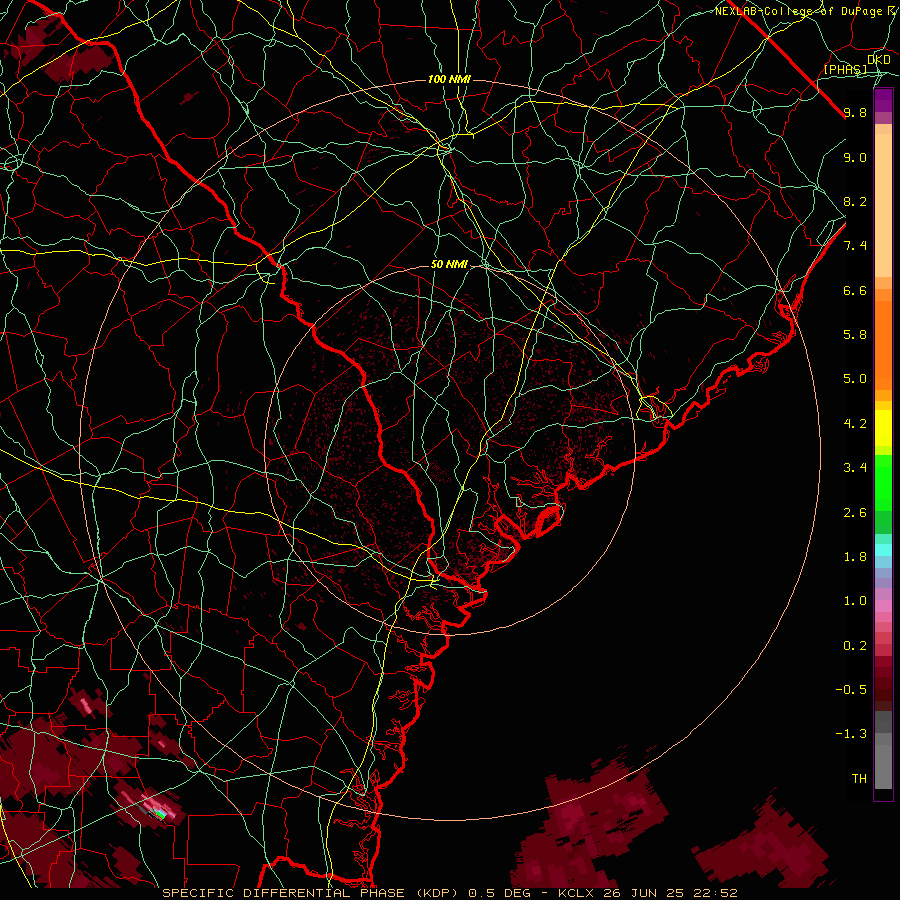The image size is (900, 900).
Task: Click the SPECIFIC DIFFERENTIAL PHASE (KDP) caption
Action: [x=312, y=893]
